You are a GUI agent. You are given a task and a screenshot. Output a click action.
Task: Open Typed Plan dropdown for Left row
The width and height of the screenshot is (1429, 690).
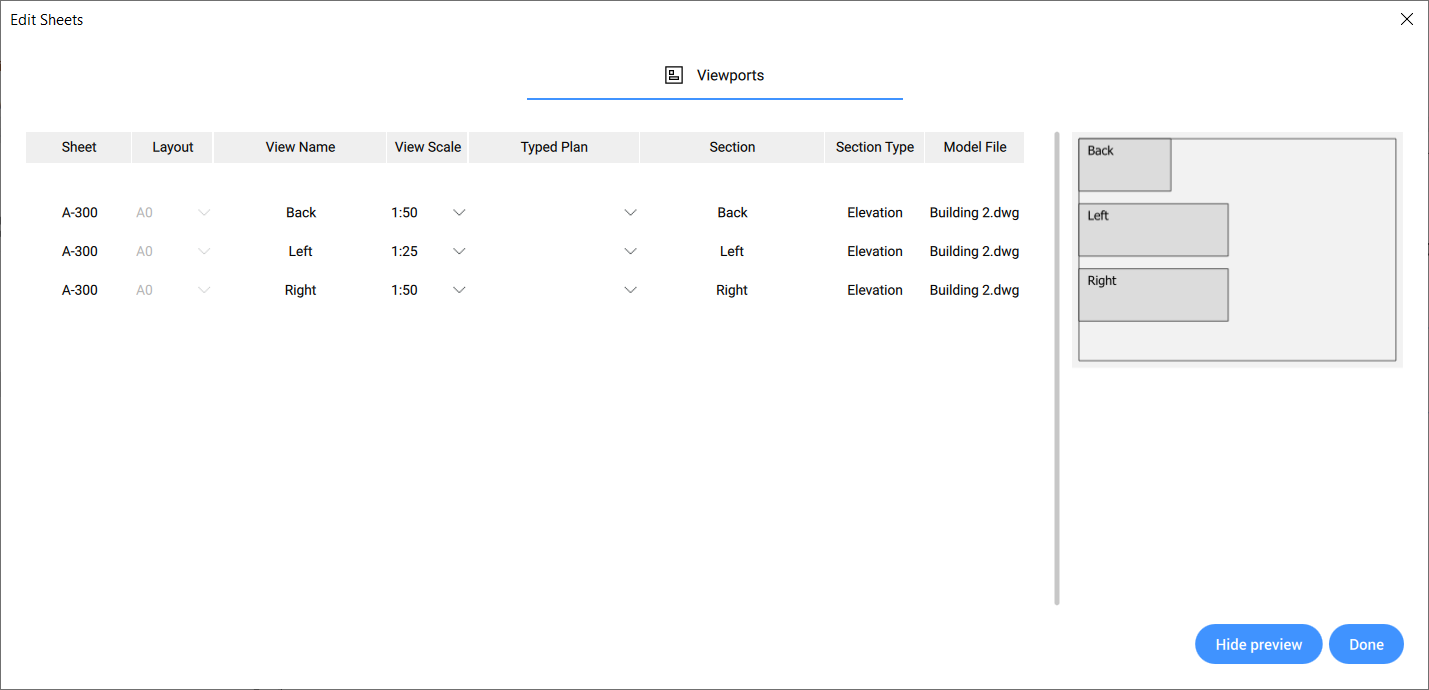(630, 251)
